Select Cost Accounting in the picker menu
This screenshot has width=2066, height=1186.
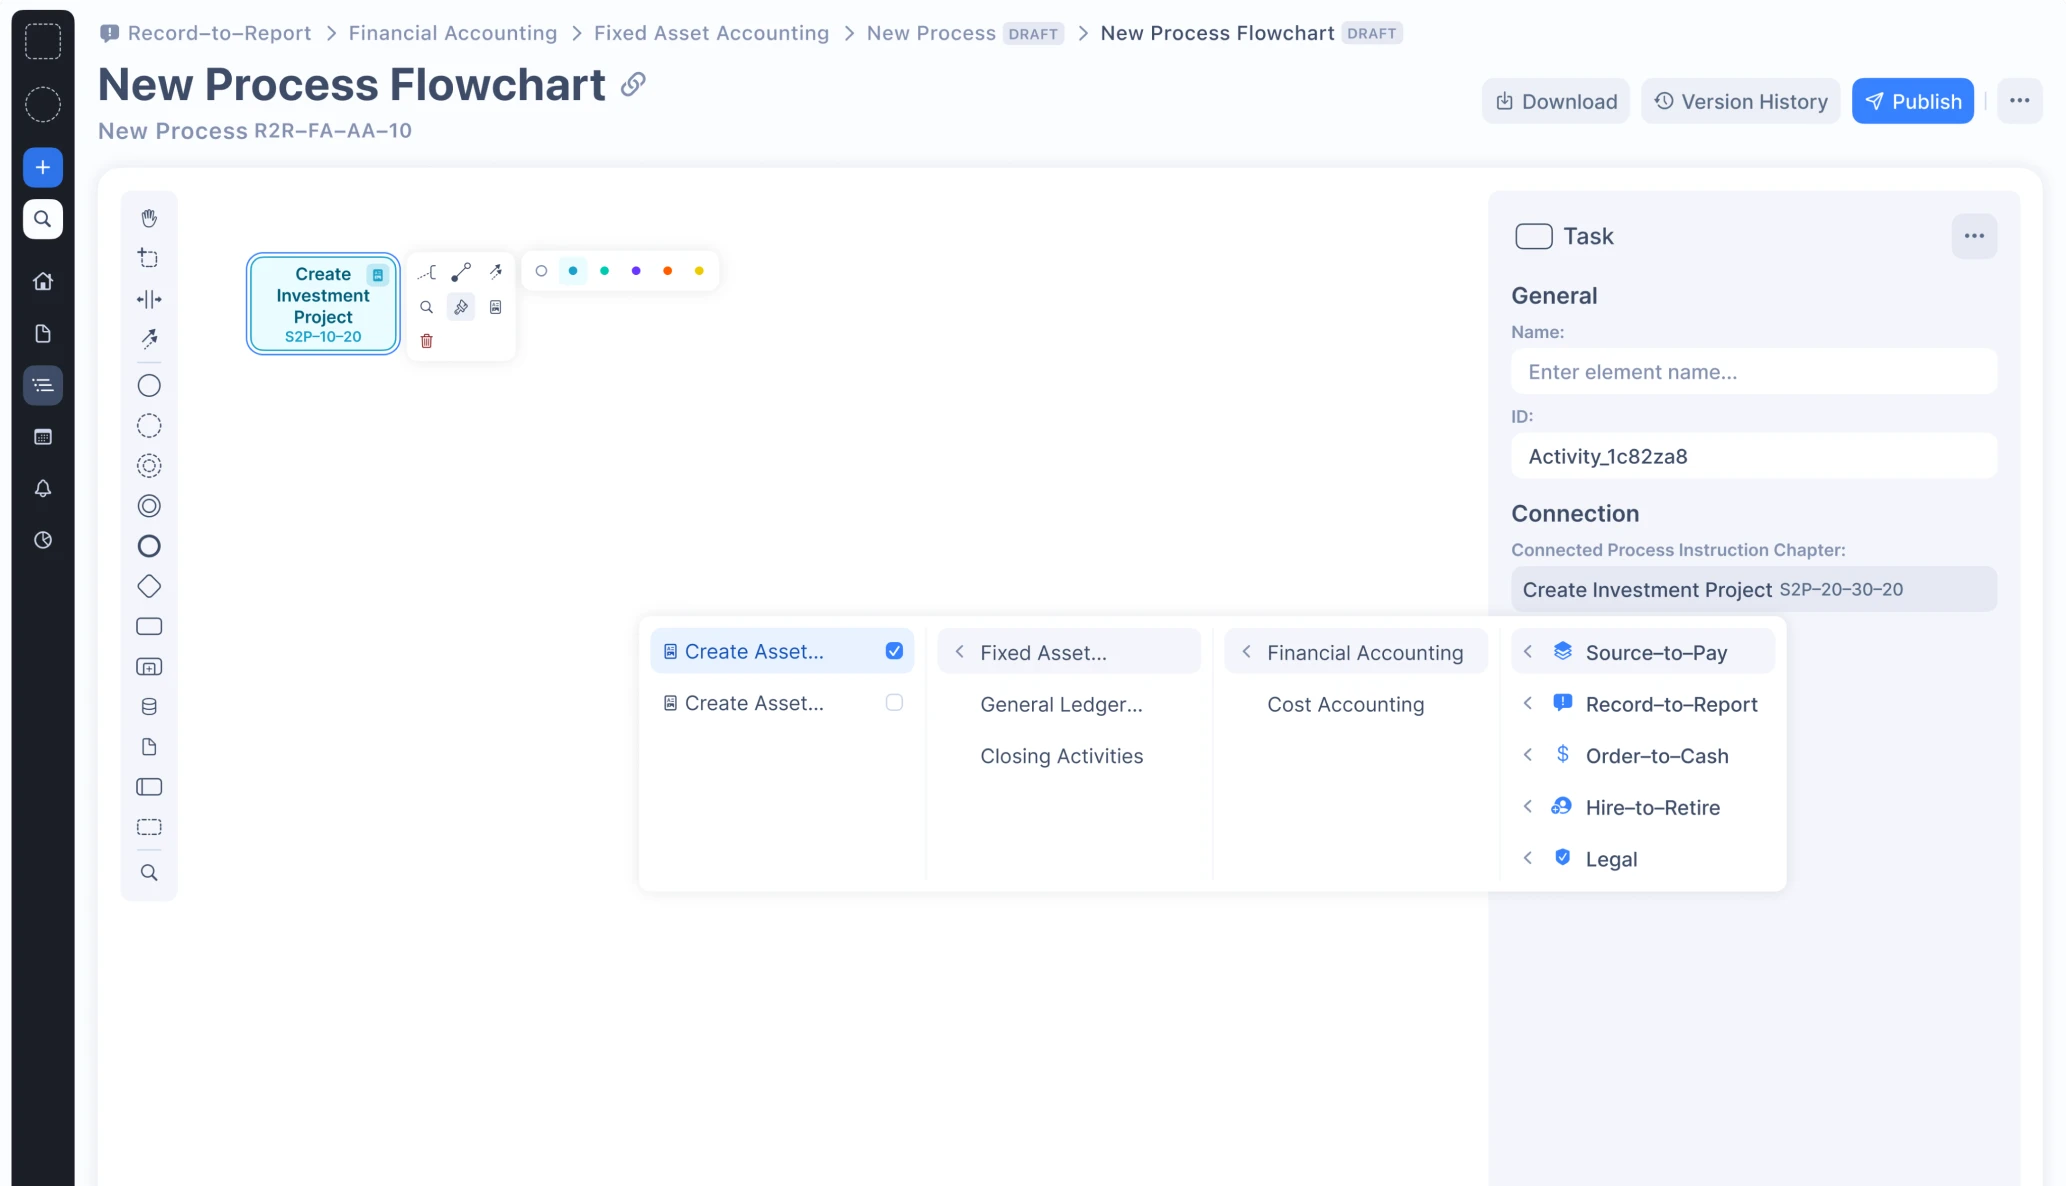[x=1345, y=704]
